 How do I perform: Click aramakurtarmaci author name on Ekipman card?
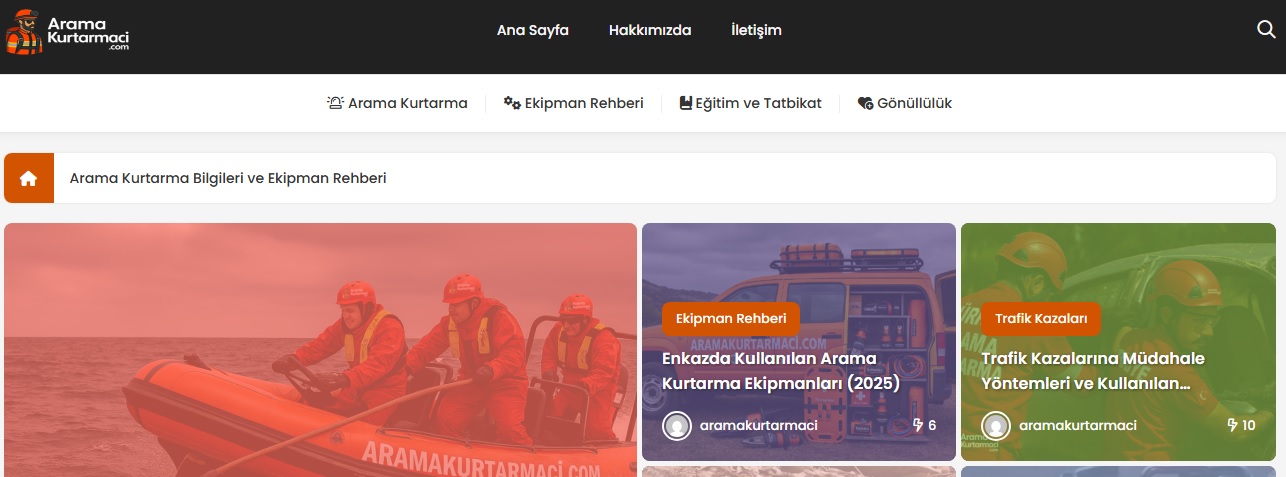coord(758,426)
